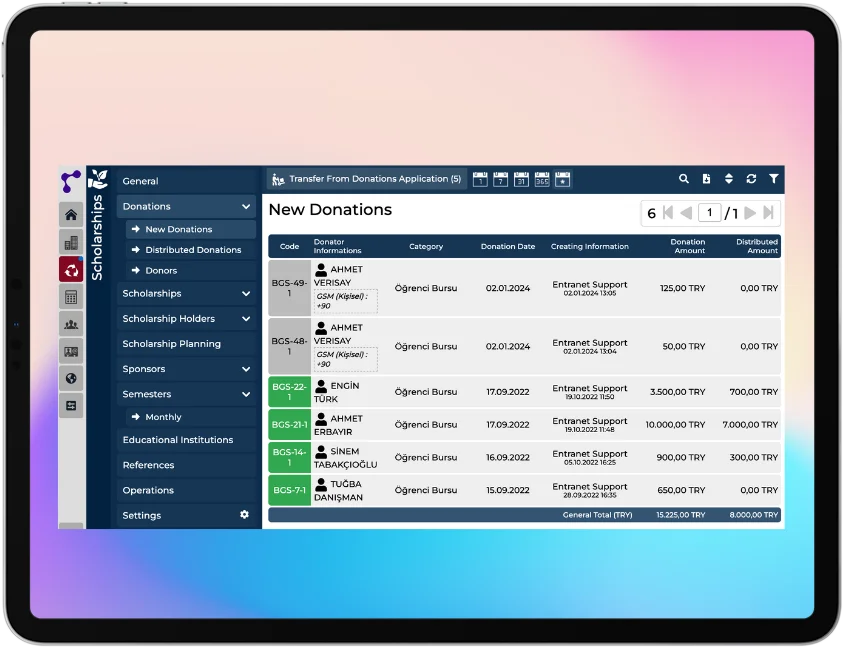Select the 7-day calendar filter icon
The image size is (843, 647).
pyautogui.click(x=501, y=179)
